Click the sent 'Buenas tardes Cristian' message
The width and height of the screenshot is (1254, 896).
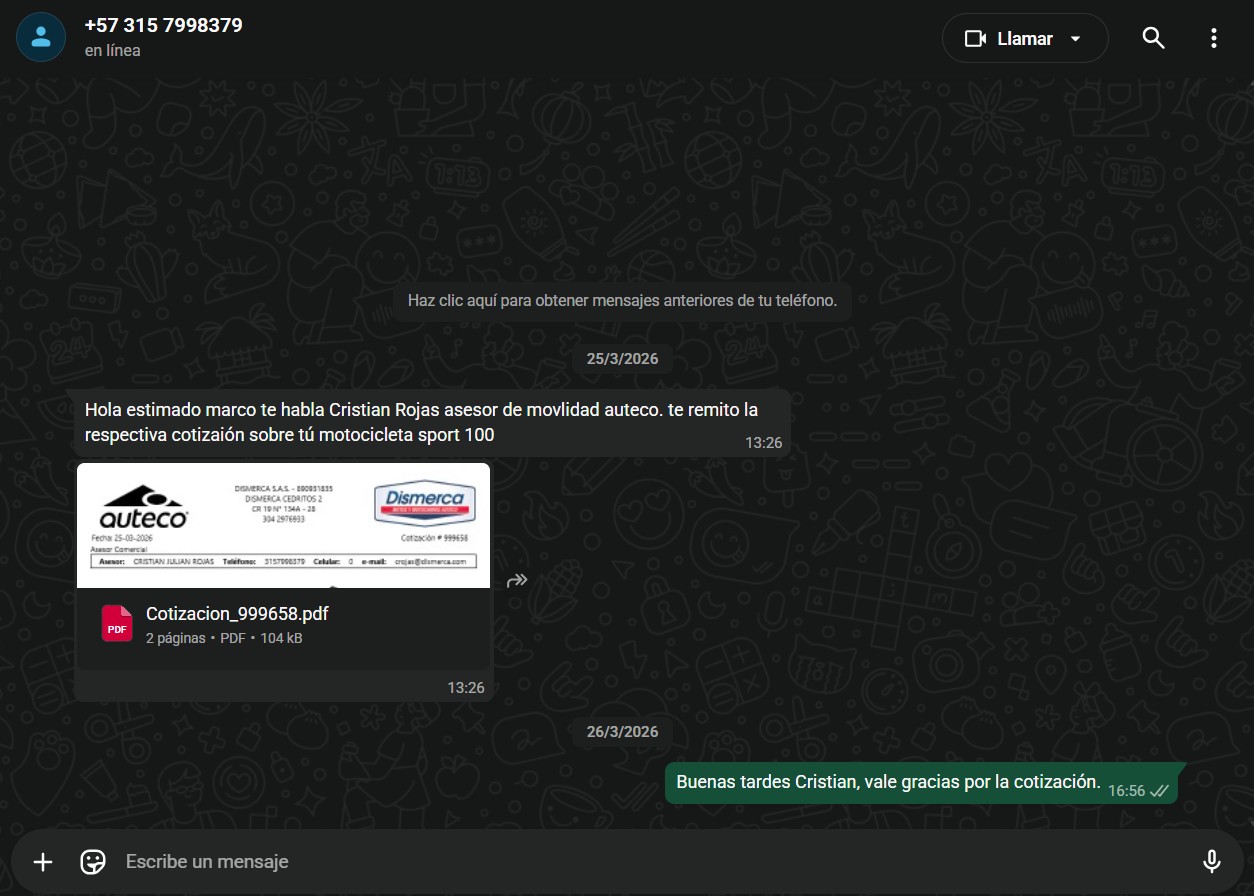pyautogui.click(x=888, y=782)
